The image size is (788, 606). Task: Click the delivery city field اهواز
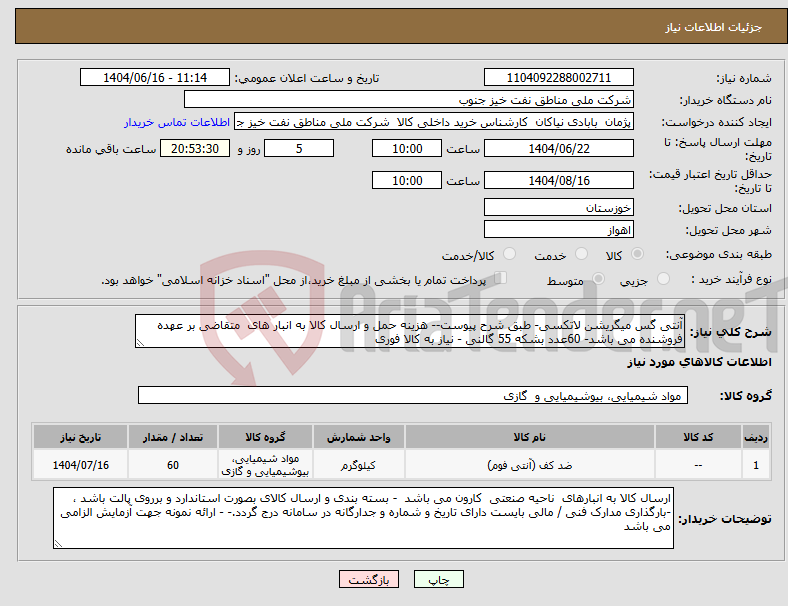(558, 230)
